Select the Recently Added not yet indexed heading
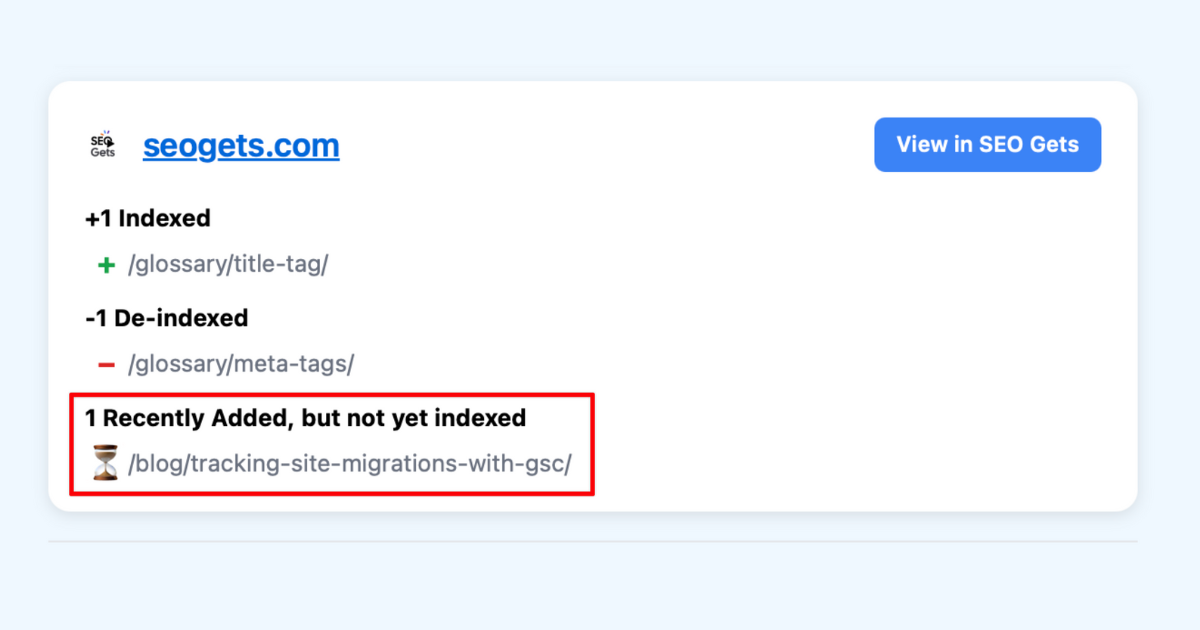The height and width of the screenshot is (630, 1200). pos(303,418)
